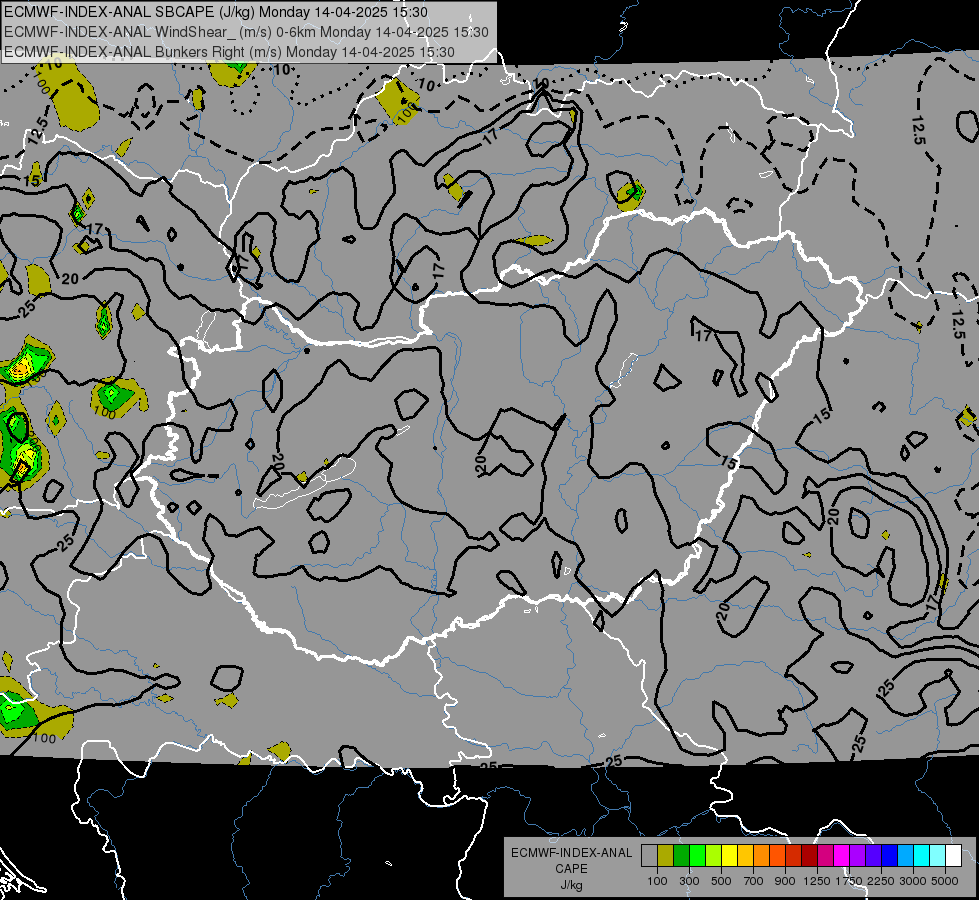979x900 pixels.
Task: Click the WindShear 0-6km title line
Action: [x=246, y=32]
